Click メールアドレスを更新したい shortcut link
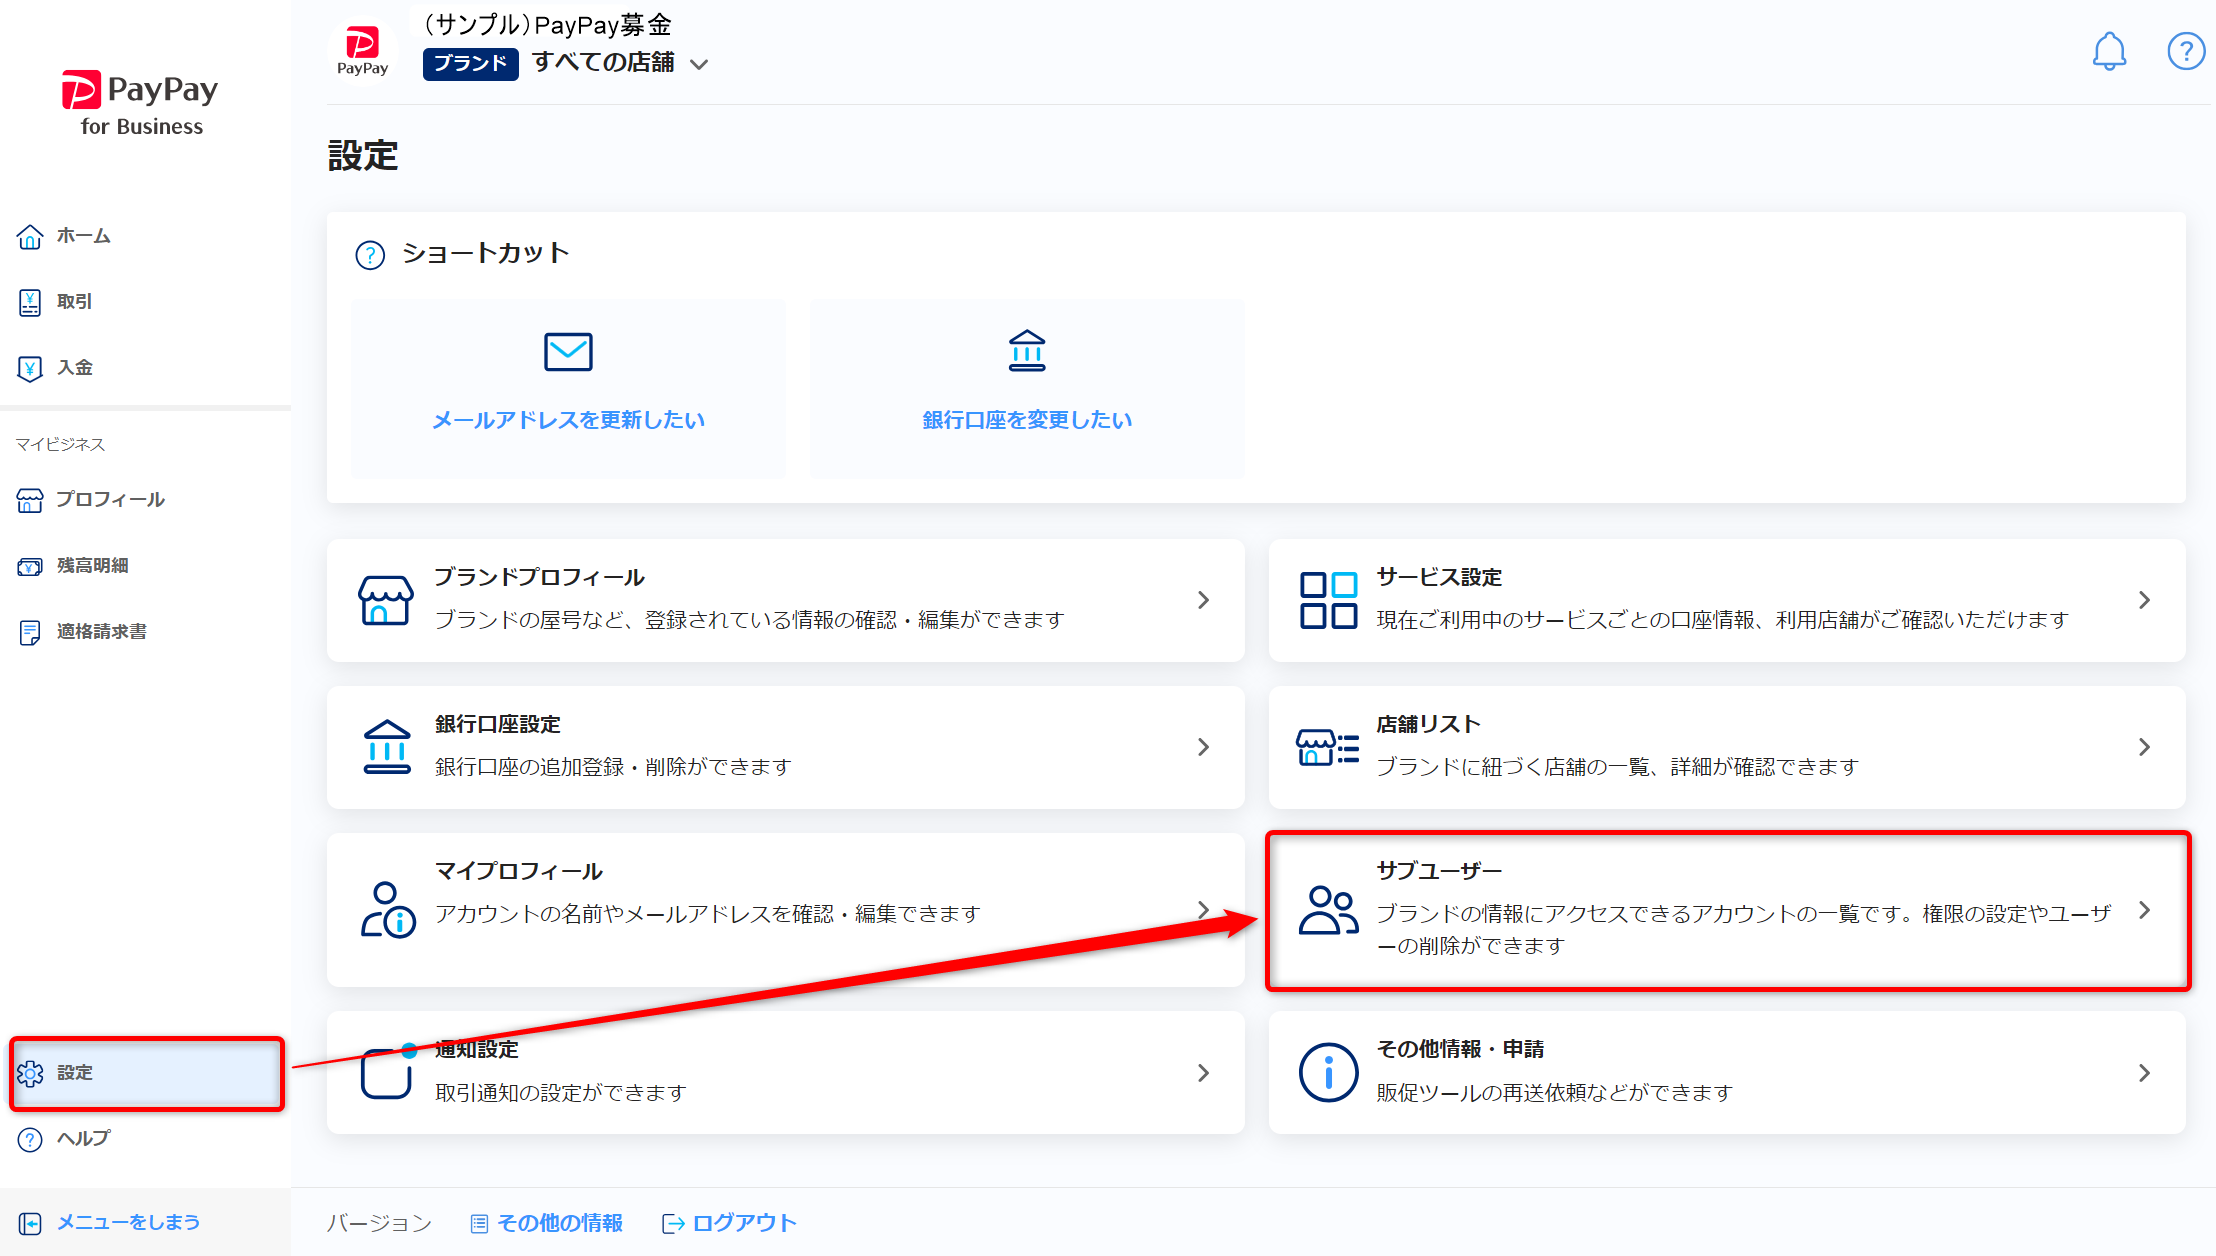Viewport: 2216px width, 1256px height. (x=568, y=420)
